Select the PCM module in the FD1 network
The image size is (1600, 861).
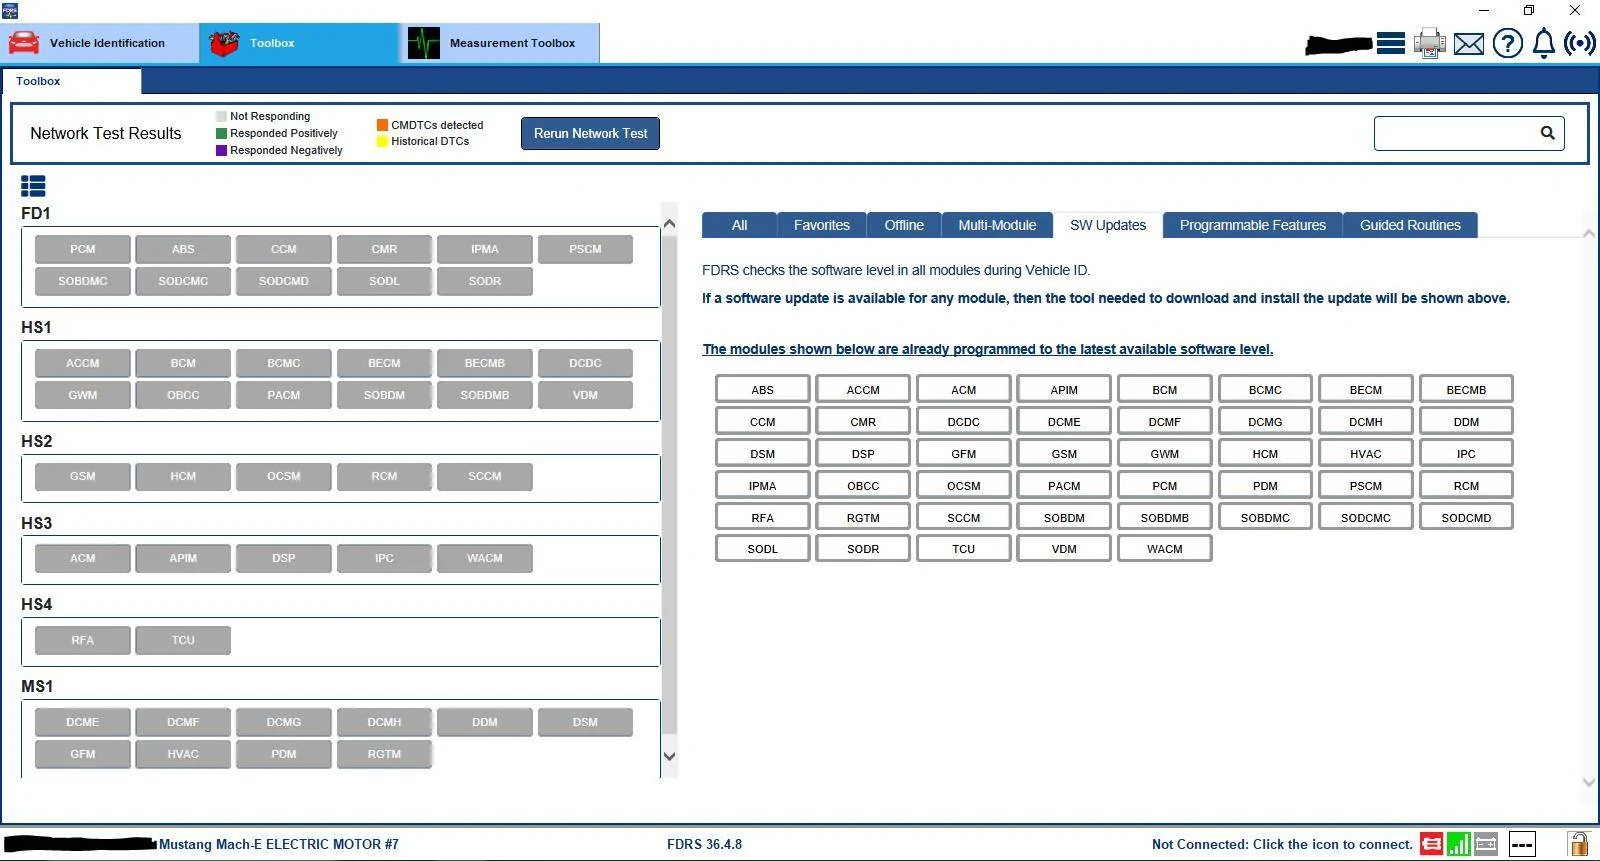coord(83,249)
